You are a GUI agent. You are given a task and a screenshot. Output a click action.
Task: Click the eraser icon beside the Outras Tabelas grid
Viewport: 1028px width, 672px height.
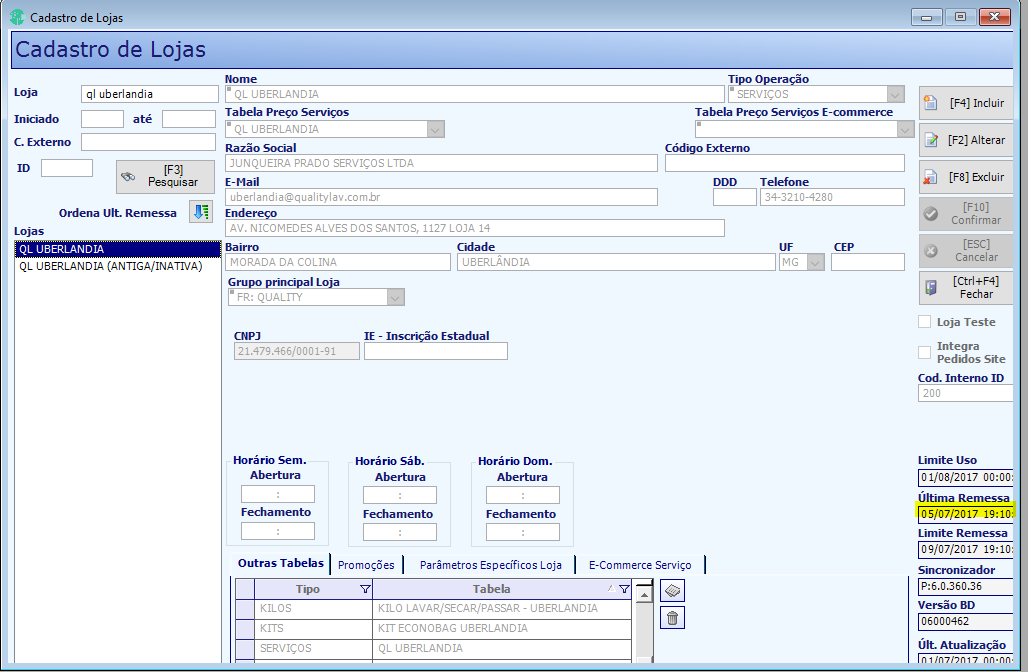pos(672,591)
